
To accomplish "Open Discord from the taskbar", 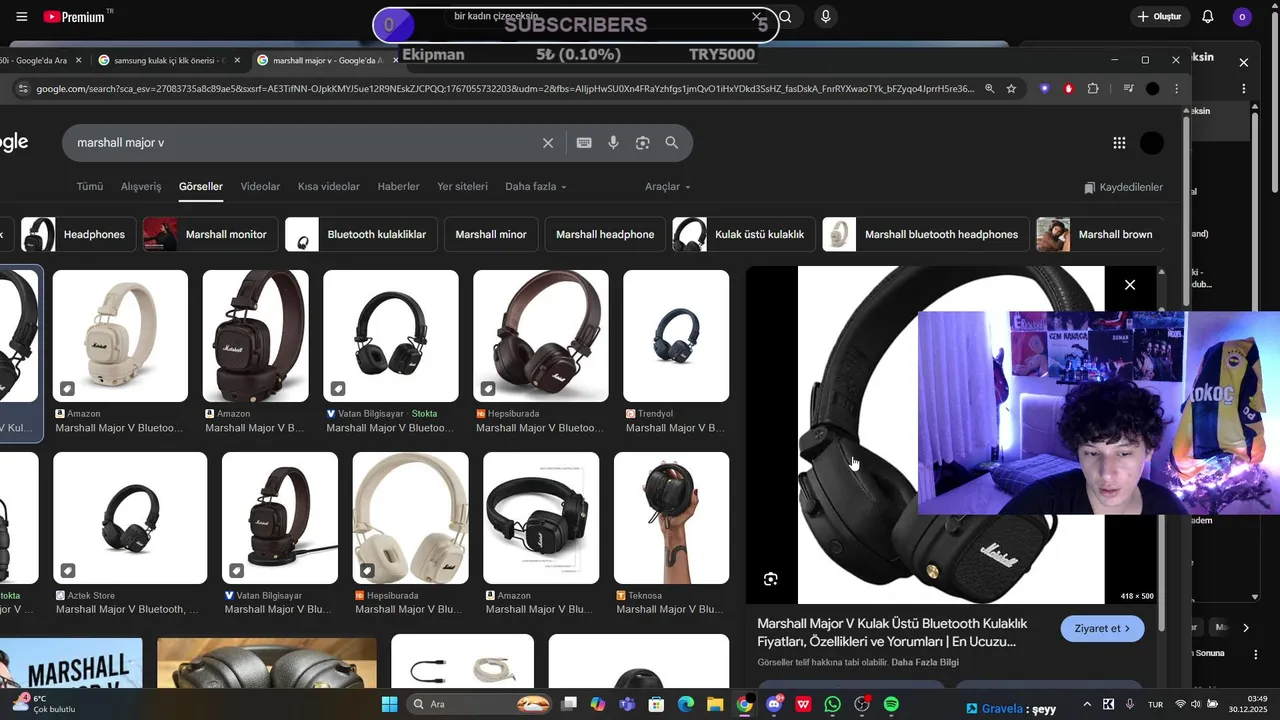I will [x=774, y=704].
